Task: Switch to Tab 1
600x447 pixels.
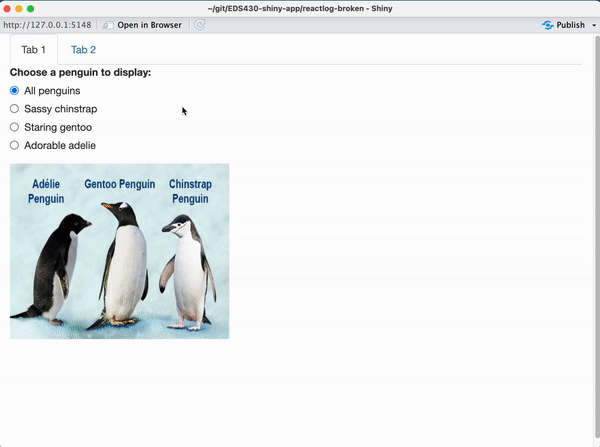Action: click(34, 50)
